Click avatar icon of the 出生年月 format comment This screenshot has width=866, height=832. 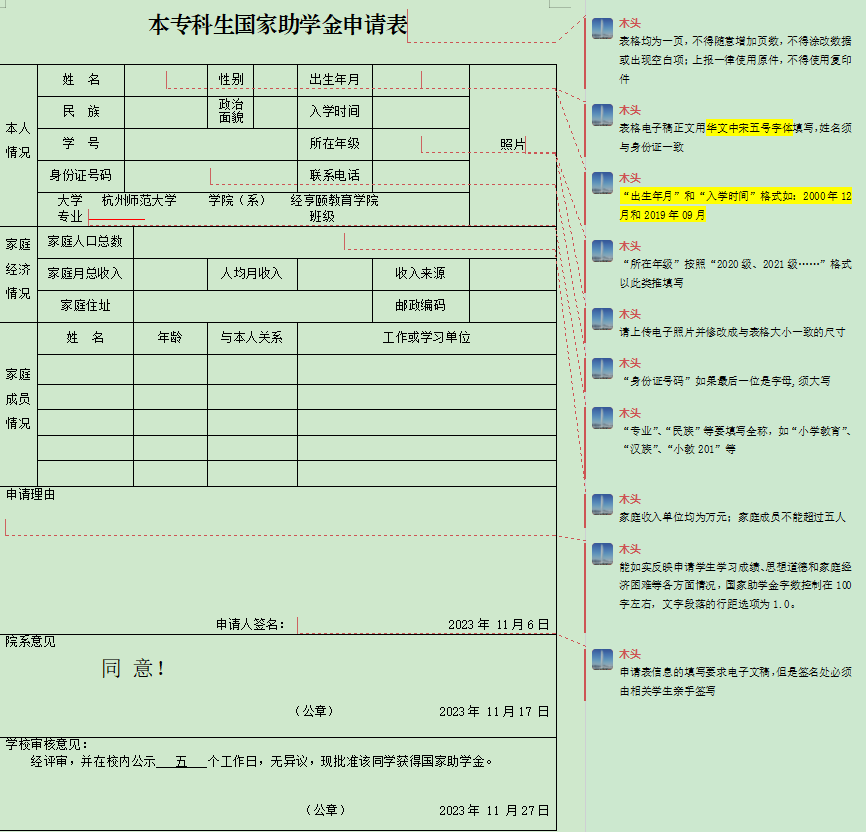pos(602,183)
